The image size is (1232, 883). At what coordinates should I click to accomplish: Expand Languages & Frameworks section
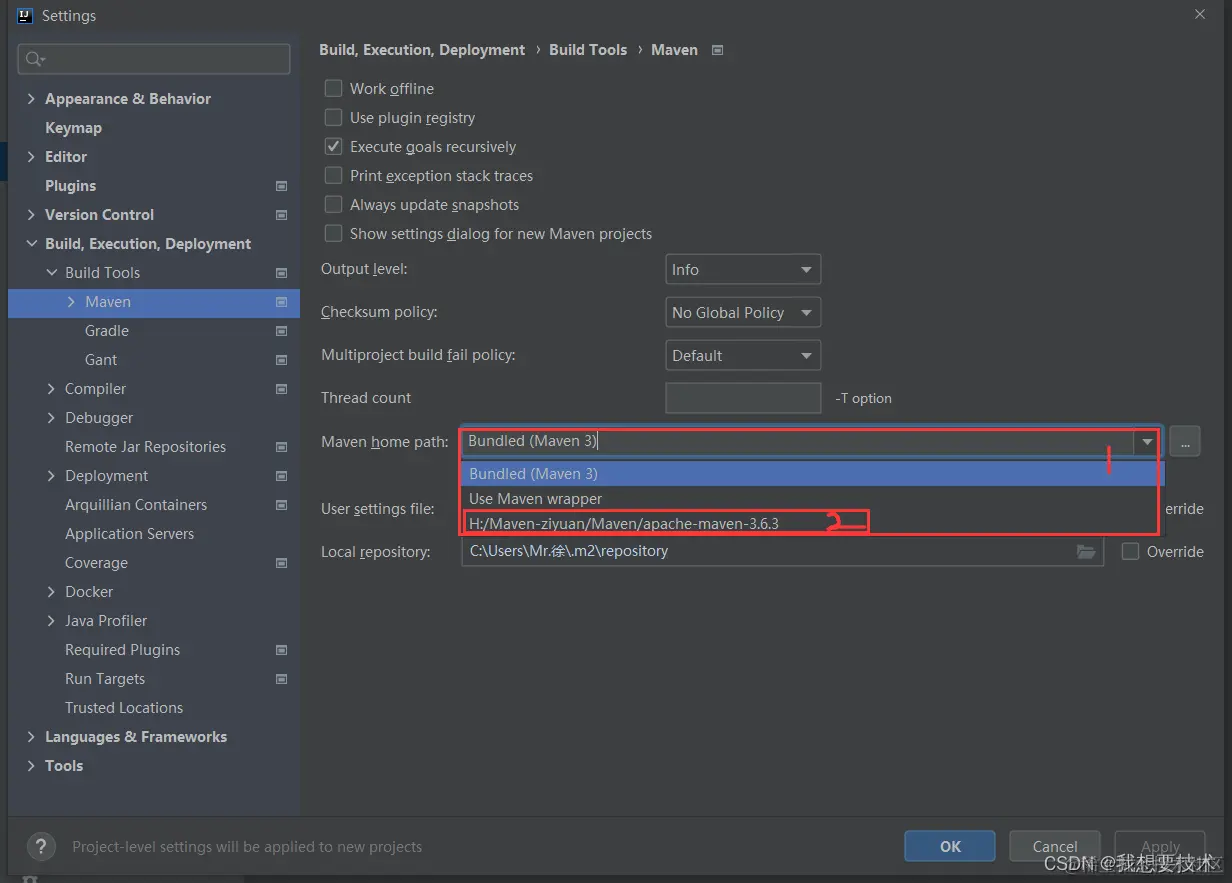[31, 737]
